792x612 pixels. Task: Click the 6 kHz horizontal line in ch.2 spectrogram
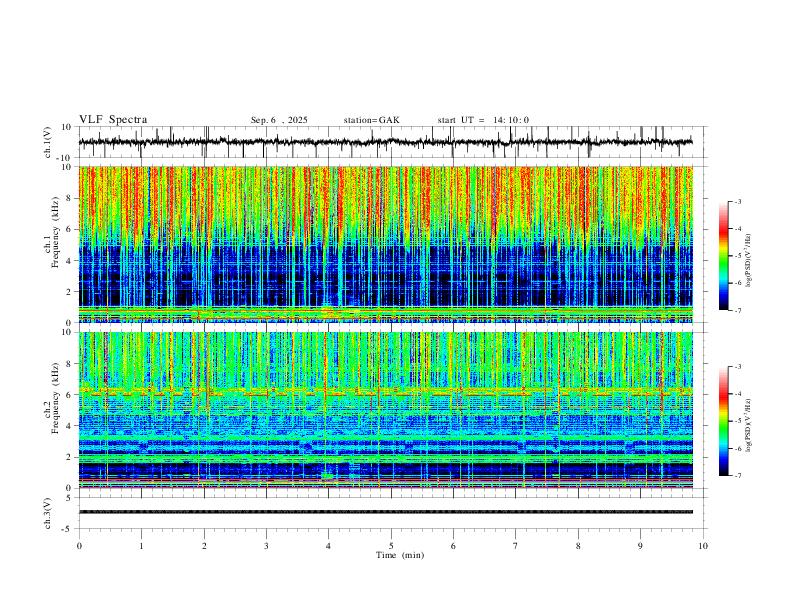pyautogui.click(x=386, y=392)
